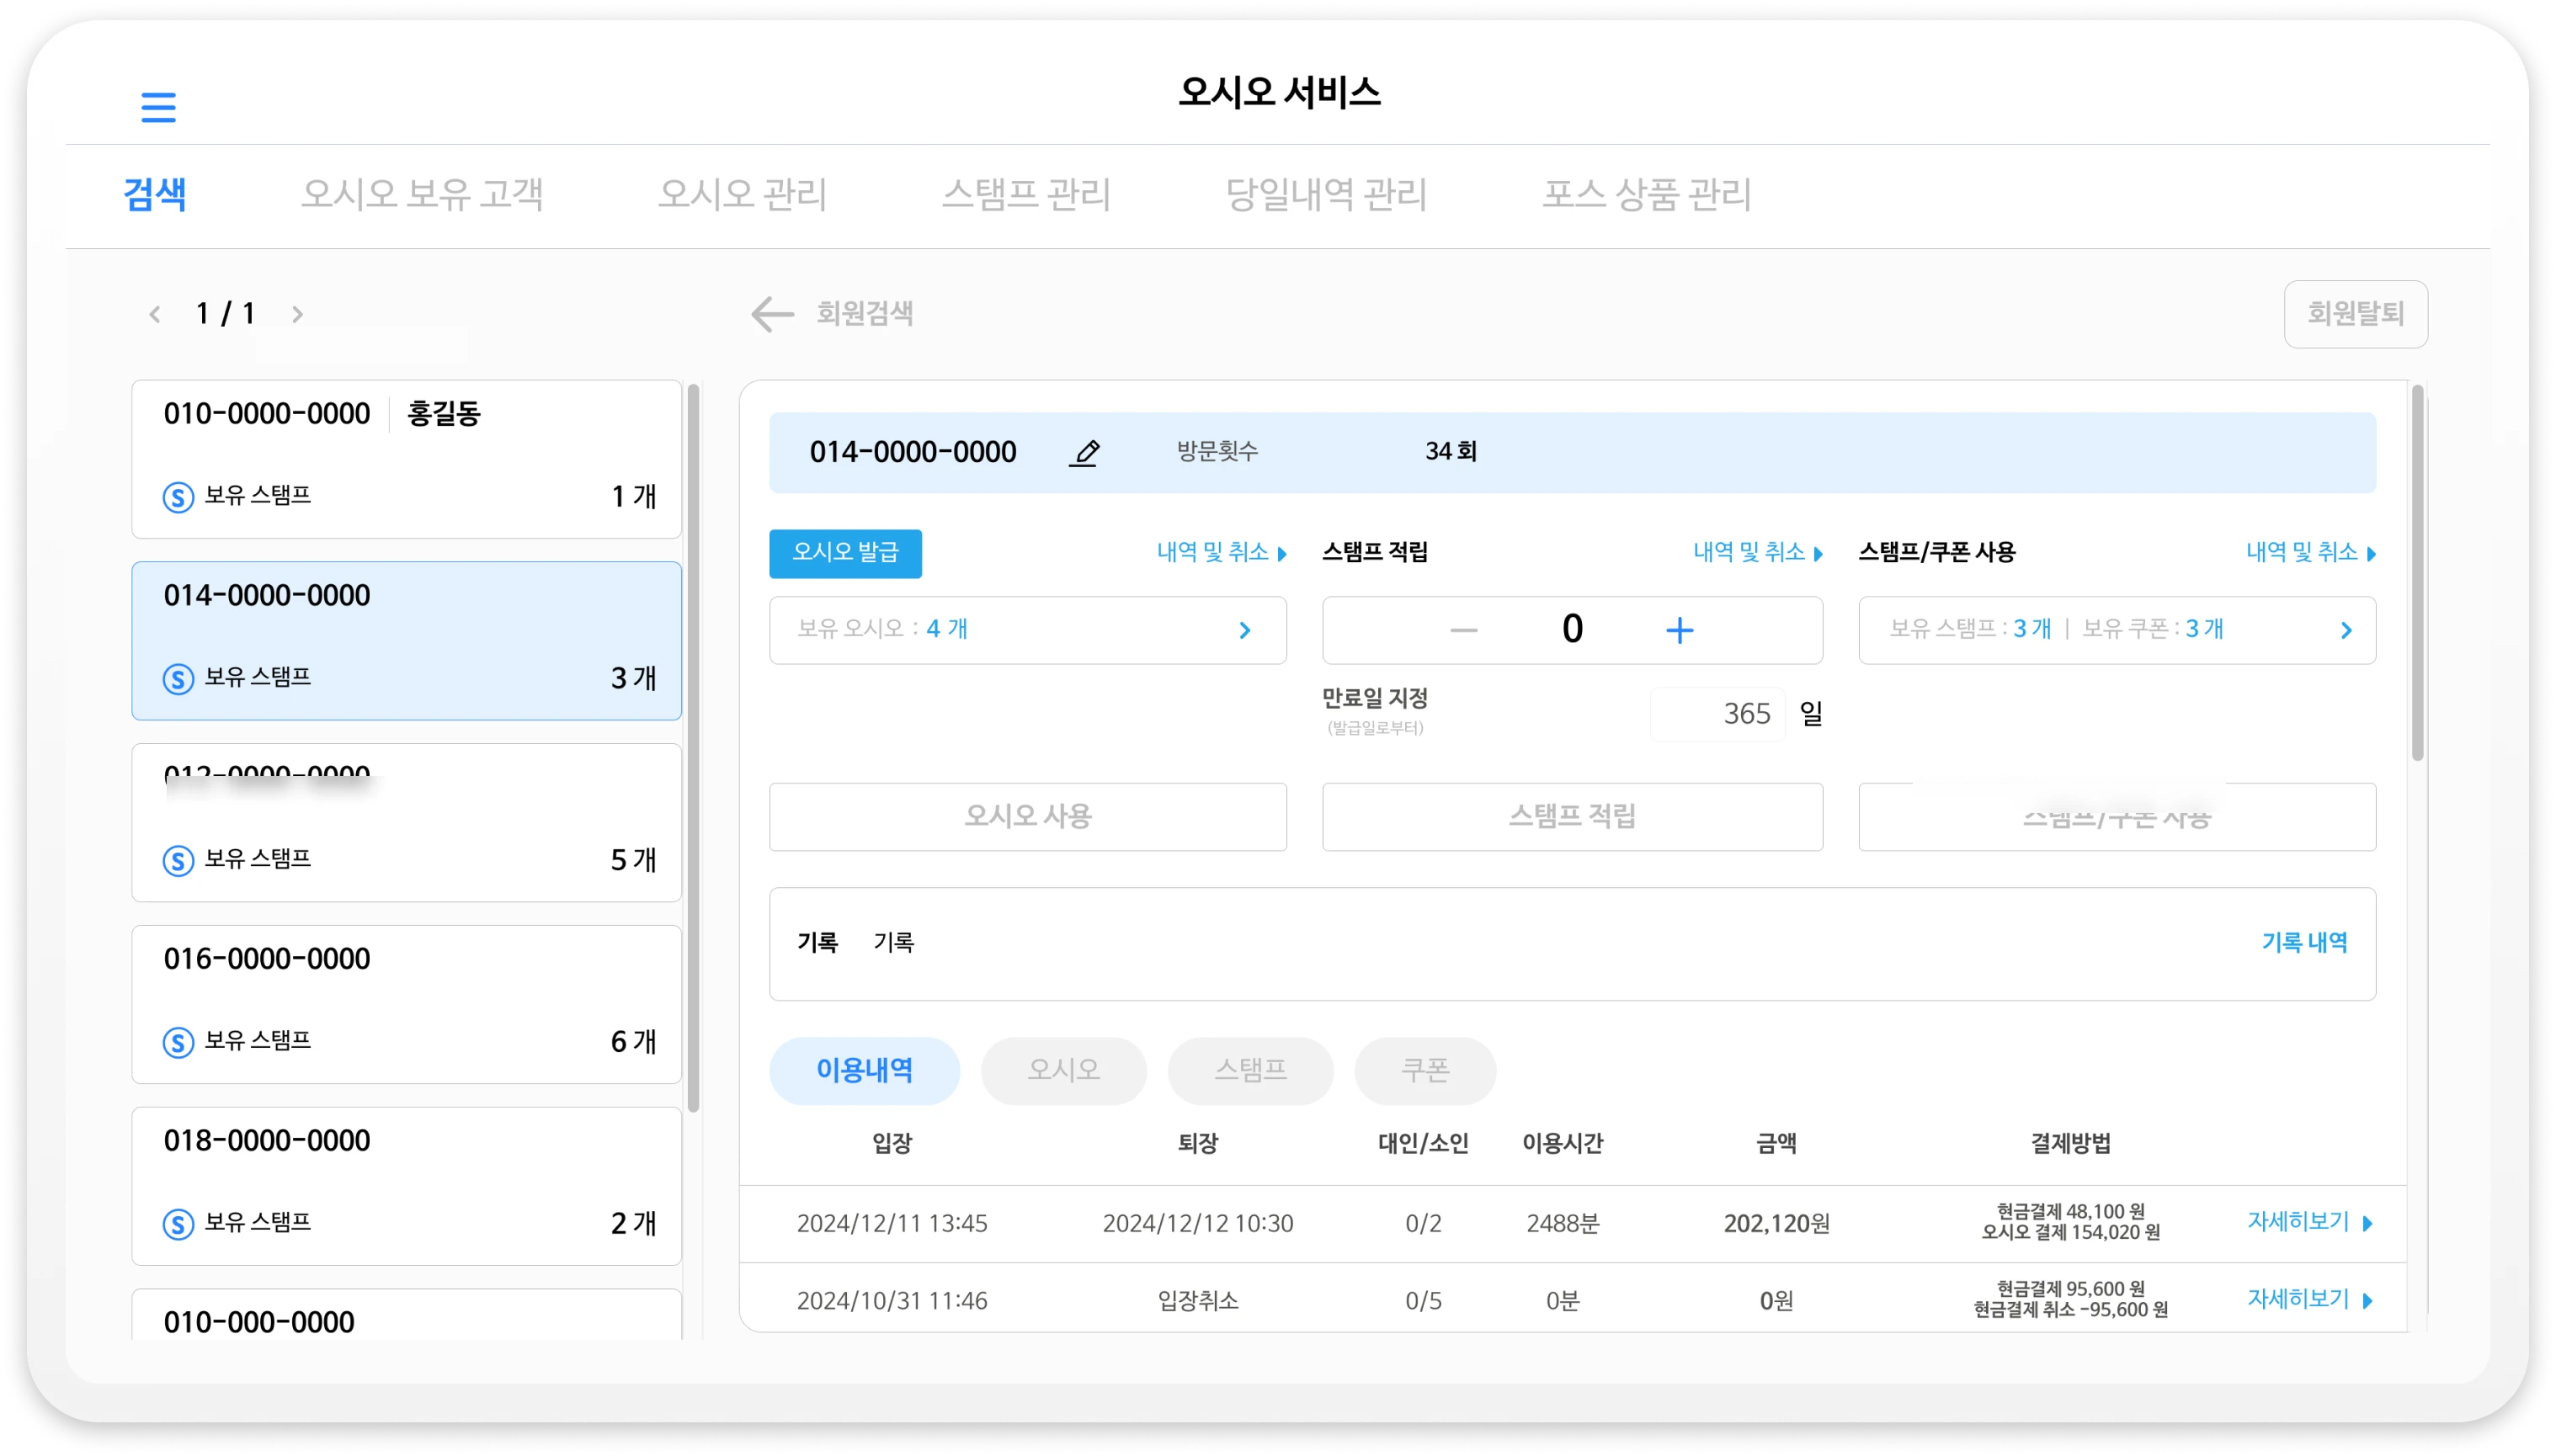Select member card 016-0000-0000
The width and height of the screenshot is (2556, 1456).
pyautogui.click(x=406, y=1004)
